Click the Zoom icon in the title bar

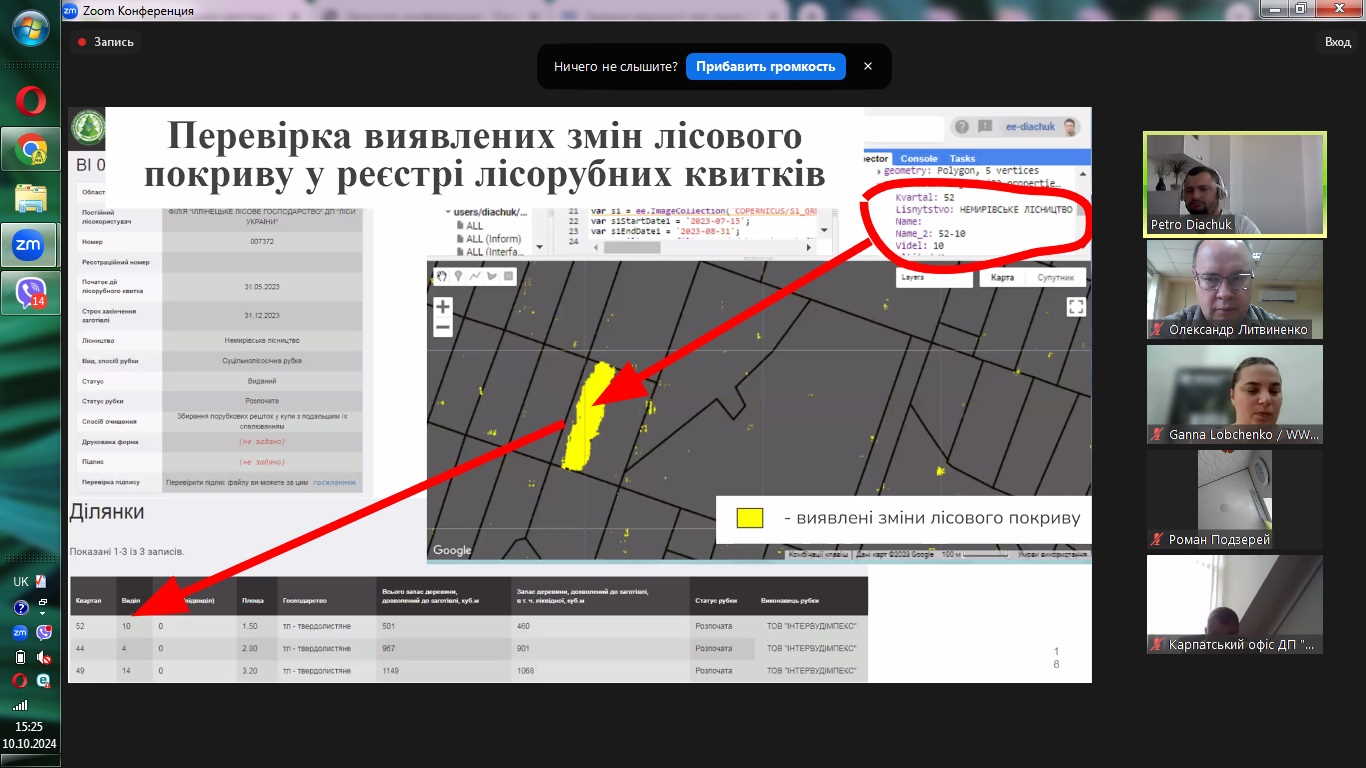69,10
